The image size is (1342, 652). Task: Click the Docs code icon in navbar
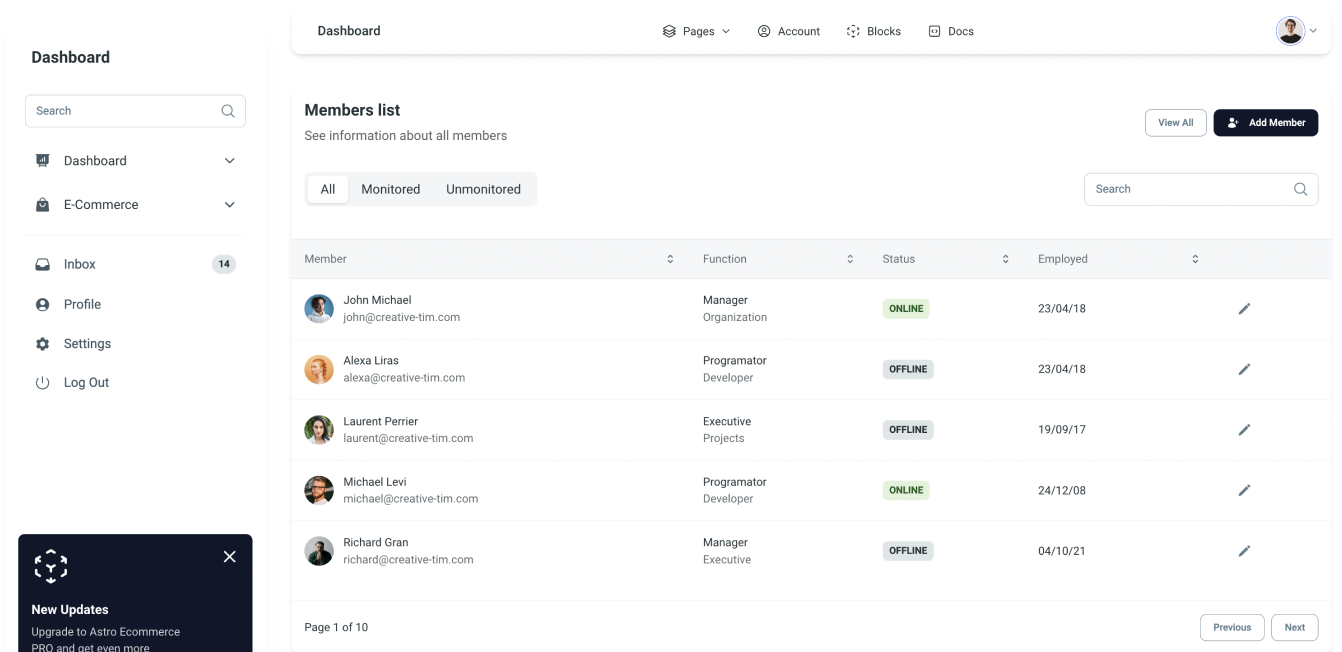934,32
